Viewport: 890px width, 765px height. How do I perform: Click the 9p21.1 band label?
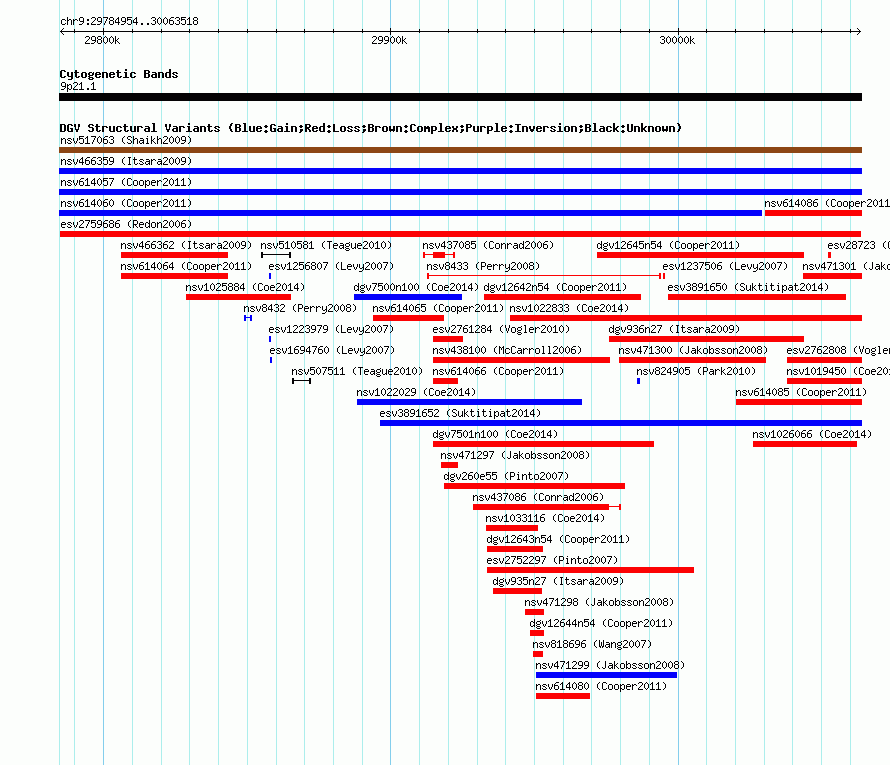pyautogui.click(x=78, y=86)
